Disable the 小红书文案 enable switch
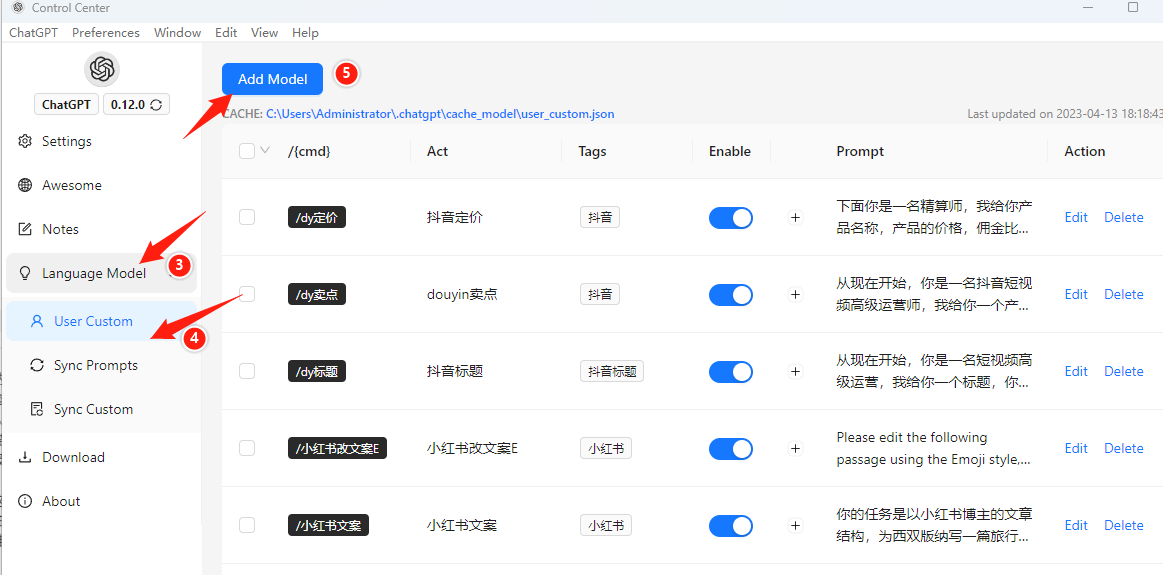 pyautogui.click(x=731, y=525)
